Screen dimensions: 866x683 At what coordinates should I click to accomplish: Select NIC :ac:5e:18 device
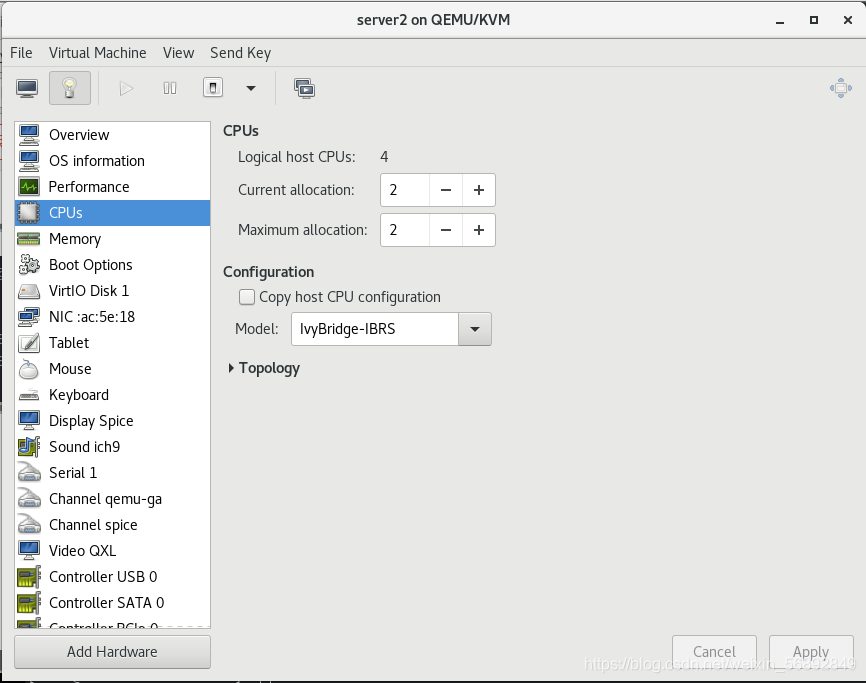(x=113, y=316)
